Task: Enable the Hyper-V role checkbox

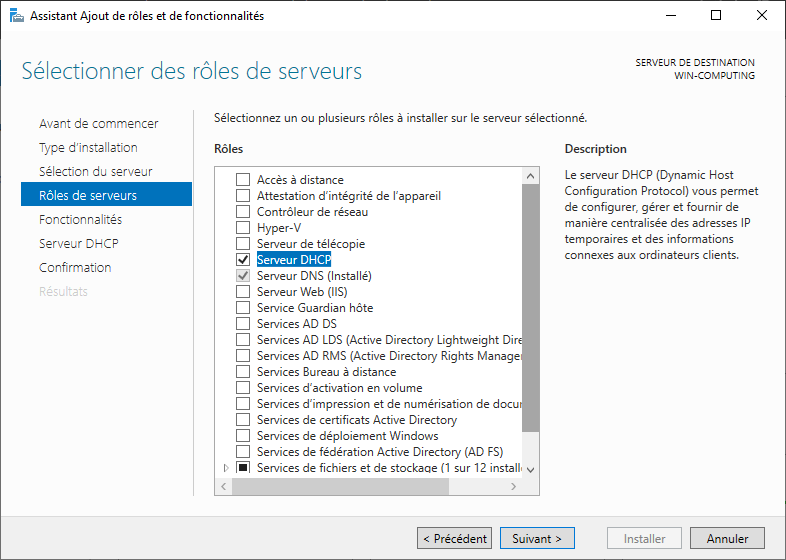Action: pos(243,228)
